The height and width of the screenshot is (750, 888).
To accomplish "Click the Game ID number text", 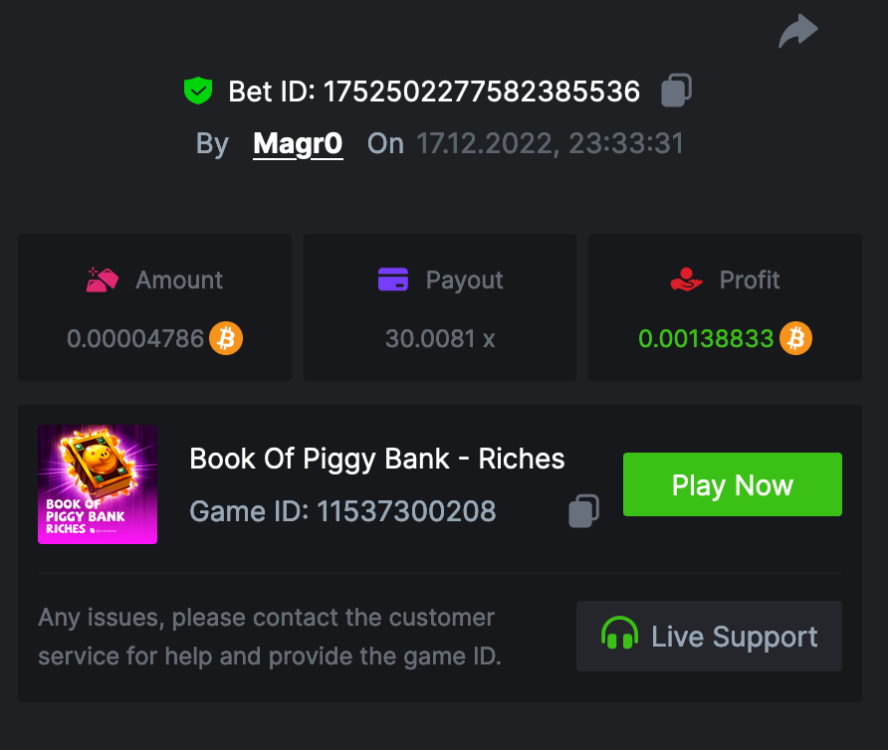I will 406,512.
